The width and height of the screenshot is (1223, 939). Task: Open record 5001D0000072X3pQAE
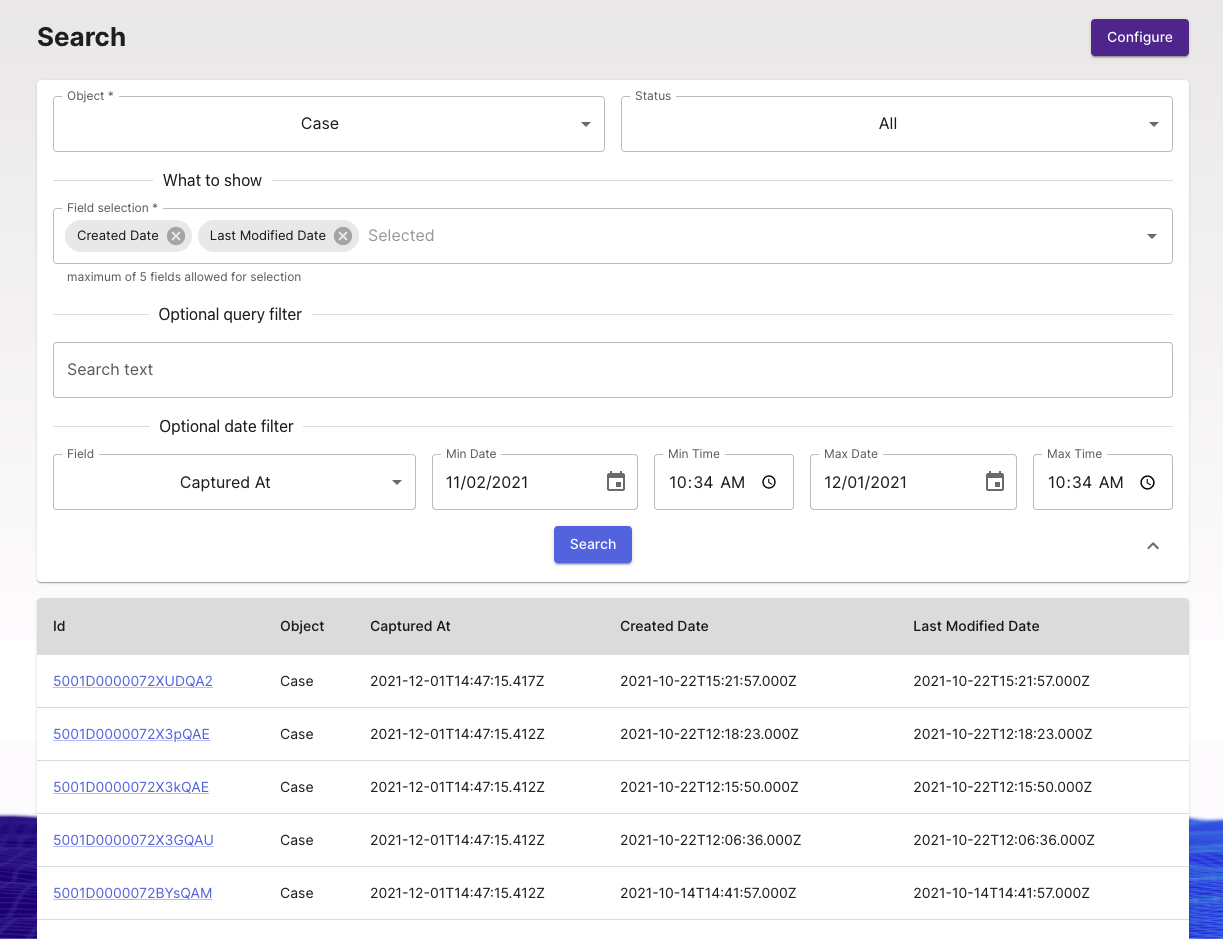(131, 734)
